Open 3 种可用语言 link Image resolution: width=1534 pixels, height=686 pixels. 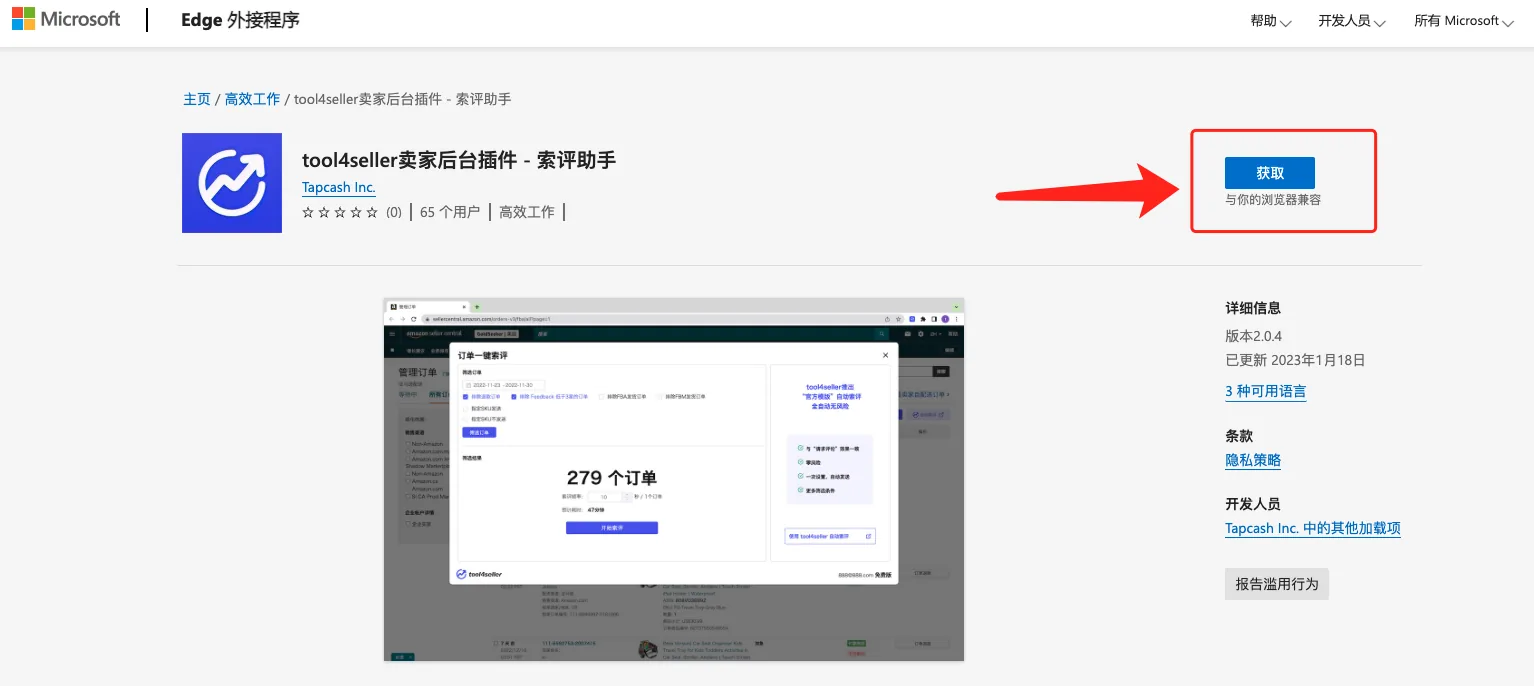(x=1265, y=392)
